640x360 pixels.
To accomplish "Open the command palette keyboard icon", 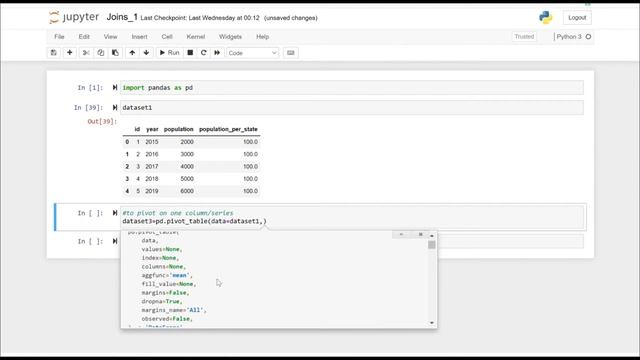I will tap(291, 53).
